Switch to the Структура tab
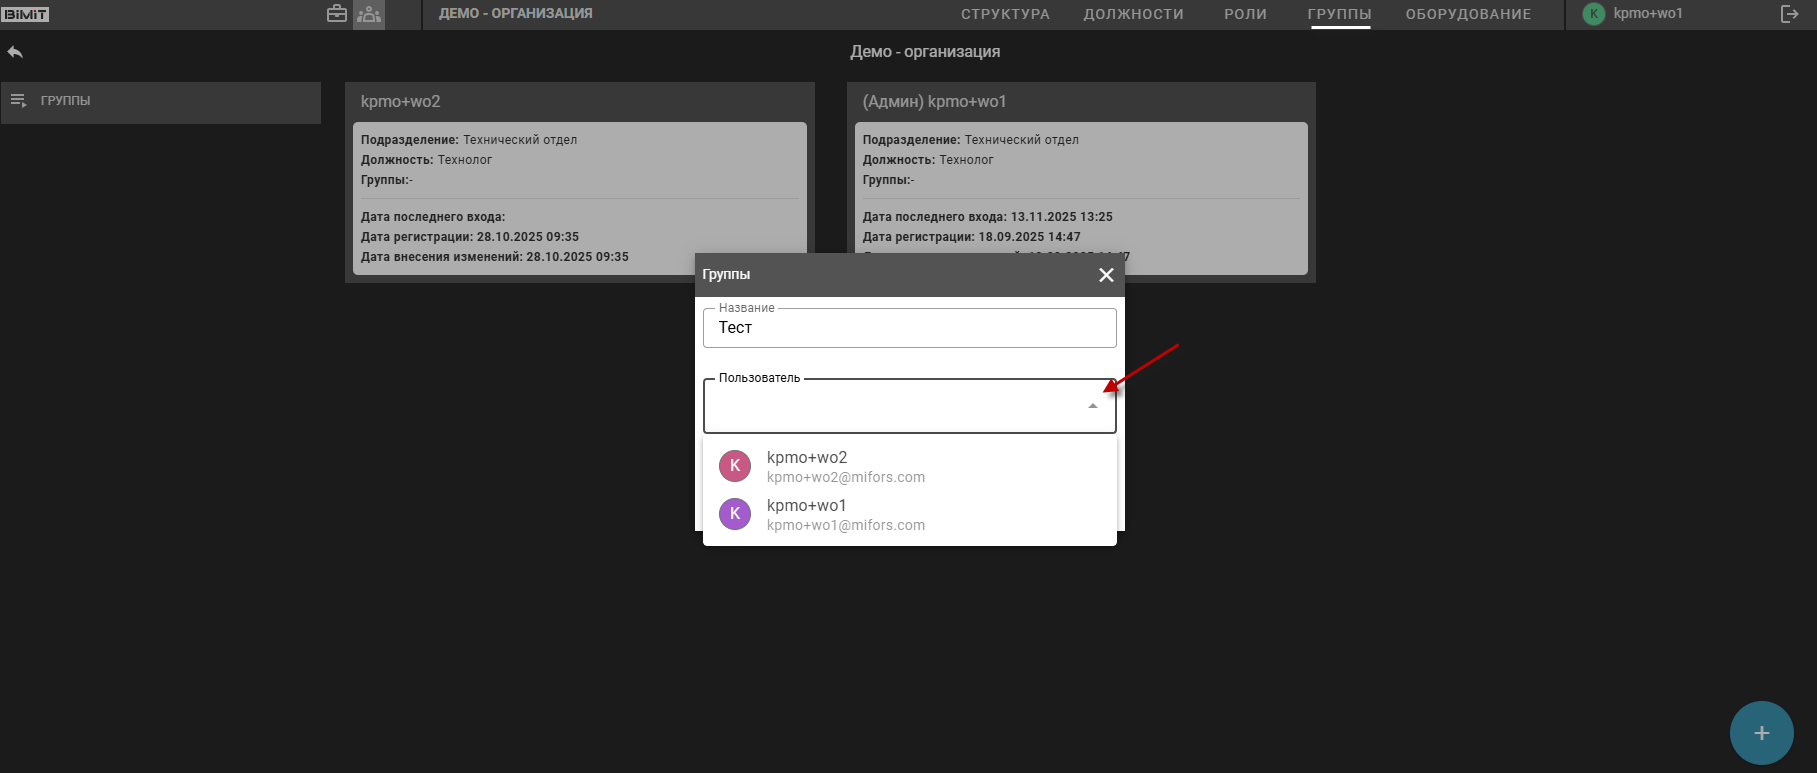 click(1005, 14)
